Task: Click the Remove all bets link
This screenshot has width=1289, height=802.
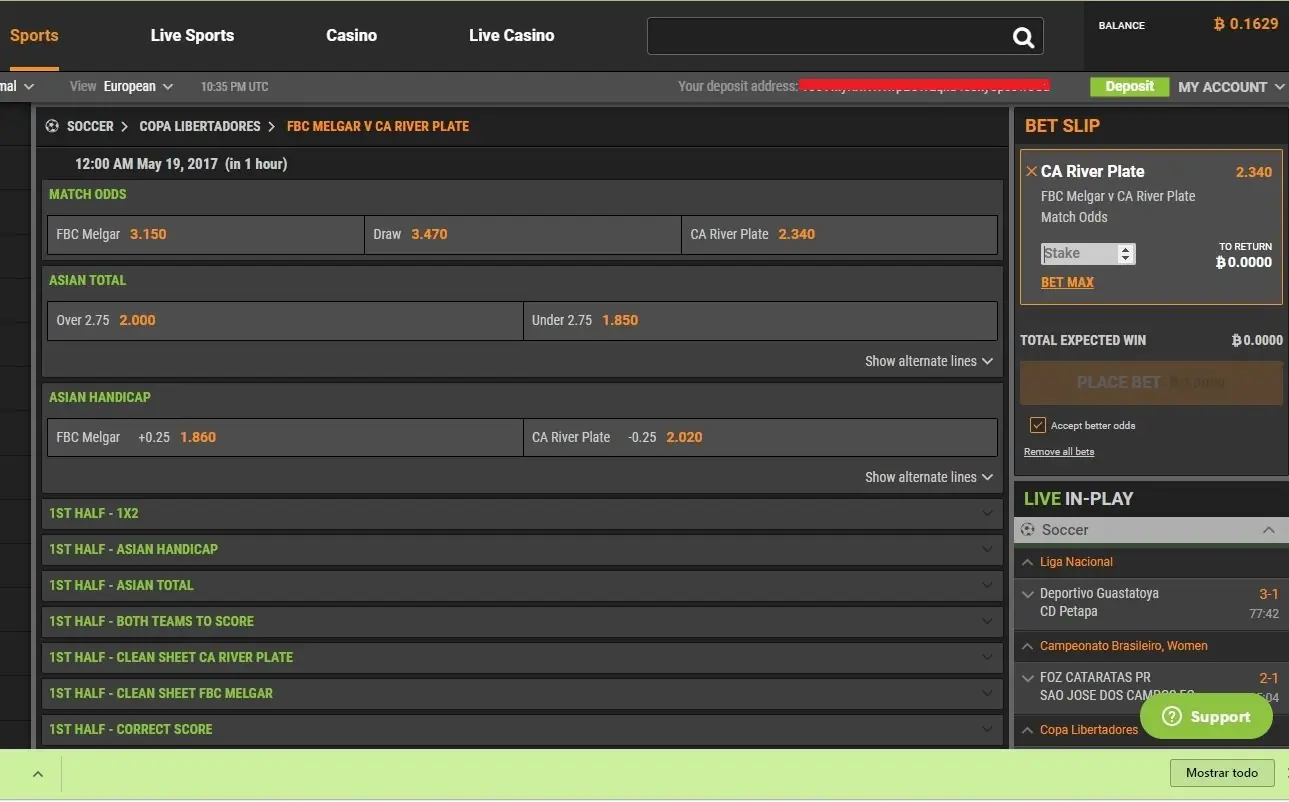Action: 1058,451
